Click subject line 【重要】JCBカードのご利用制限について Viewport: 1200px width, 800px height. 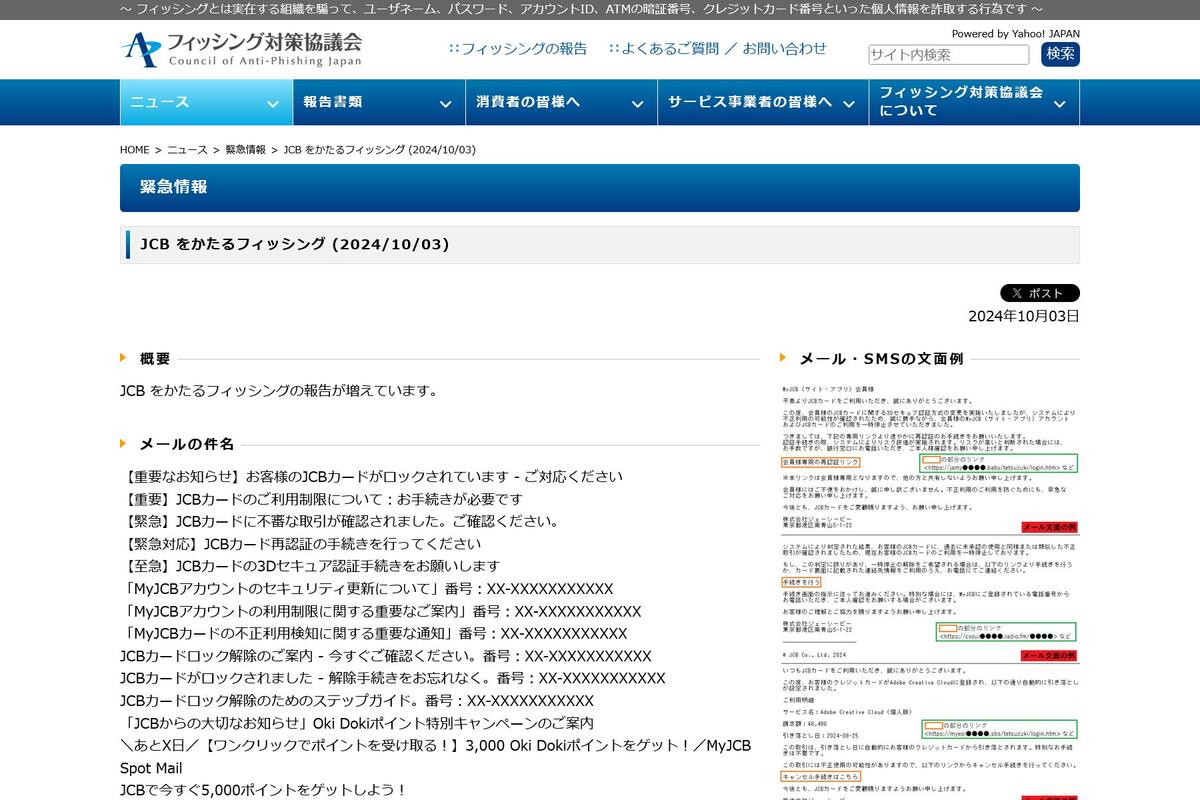coord(321,499)
